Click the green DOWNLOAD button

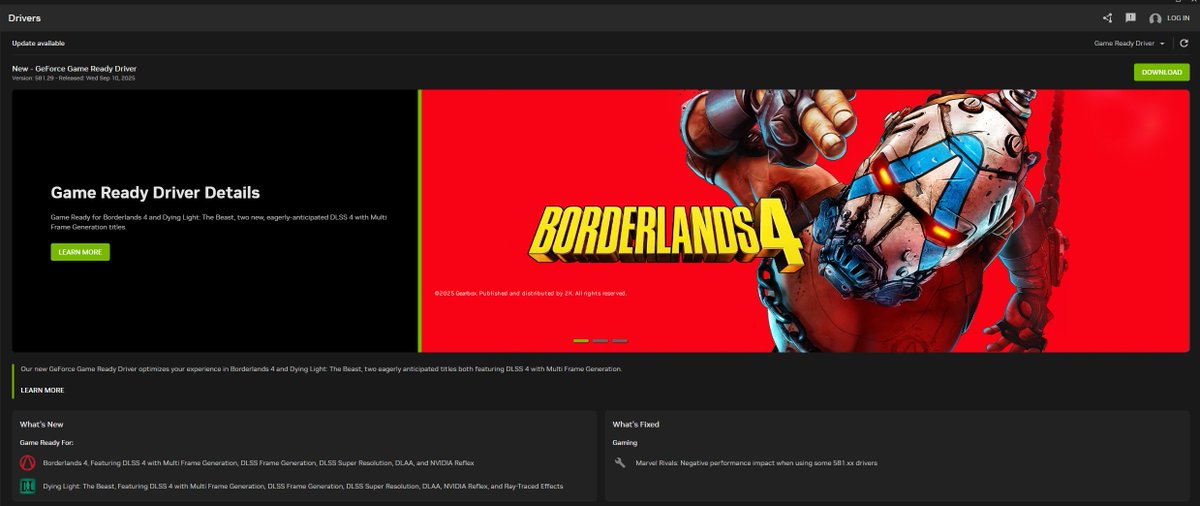1161,72
